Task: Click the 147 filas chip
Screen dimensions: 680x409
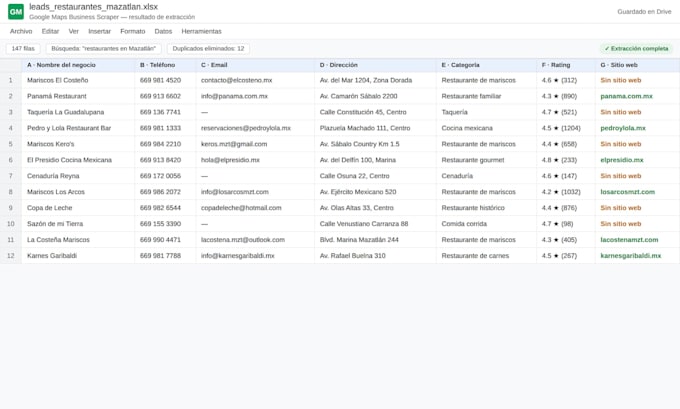Action: click(23, 49)
